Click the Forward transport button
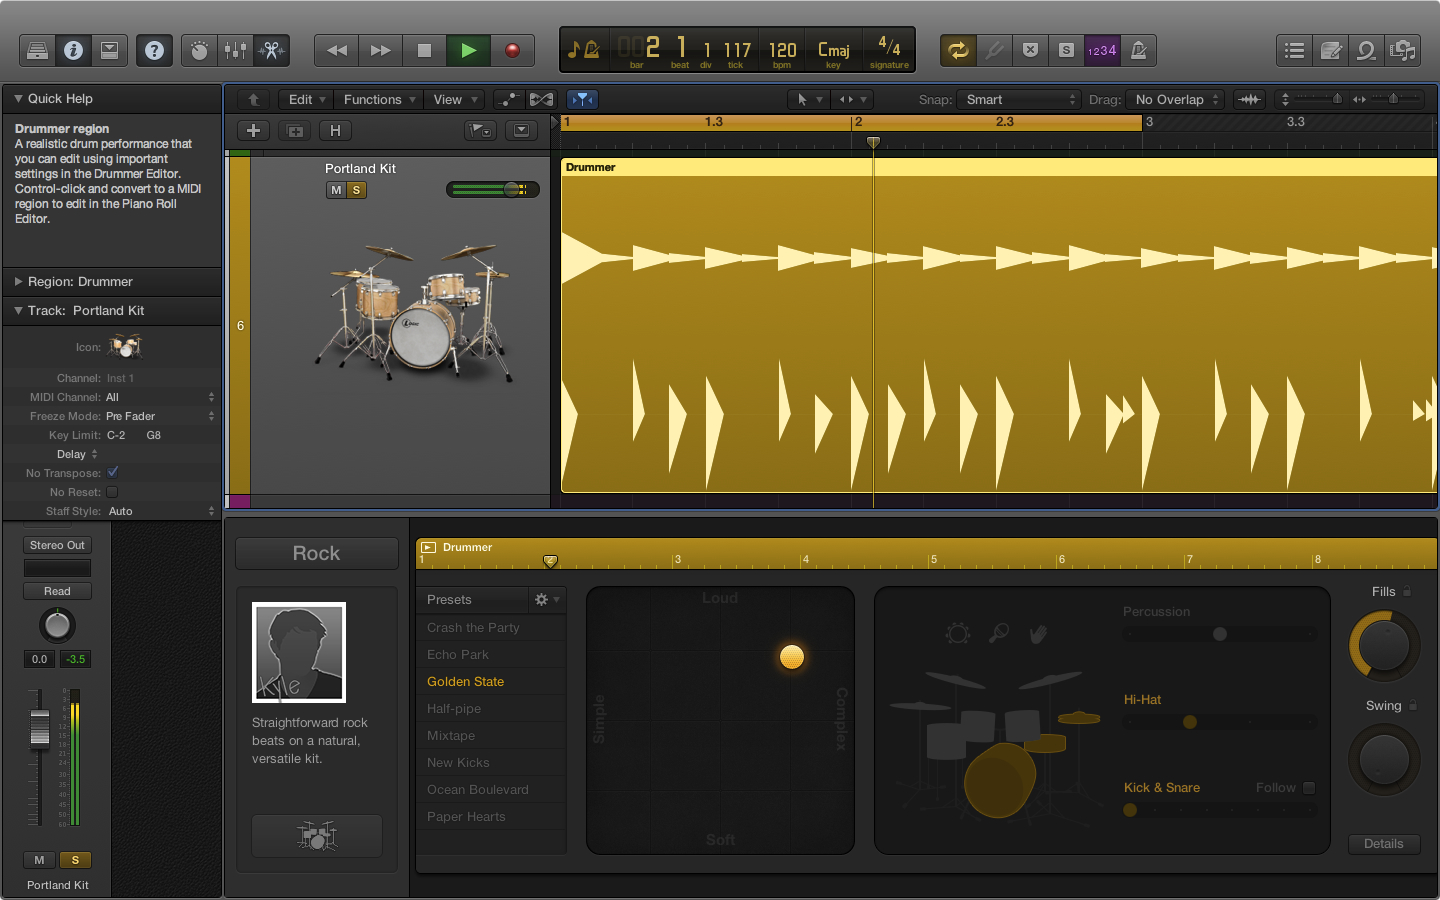 tap(381, 50)
